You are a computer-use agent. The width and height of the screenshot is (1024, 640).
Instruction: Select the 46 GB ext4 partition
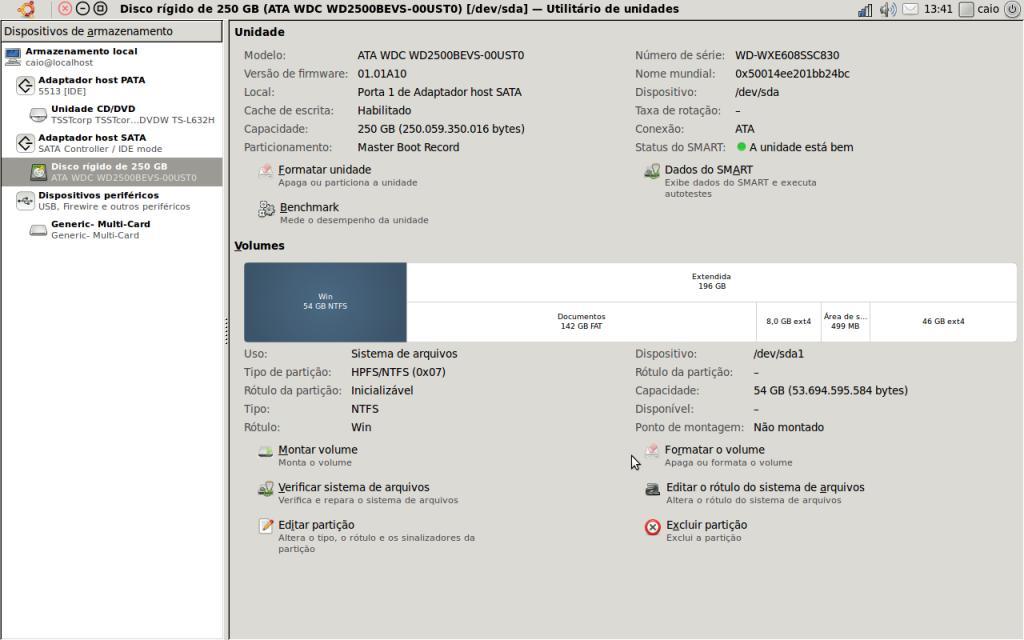coord(943,321)
